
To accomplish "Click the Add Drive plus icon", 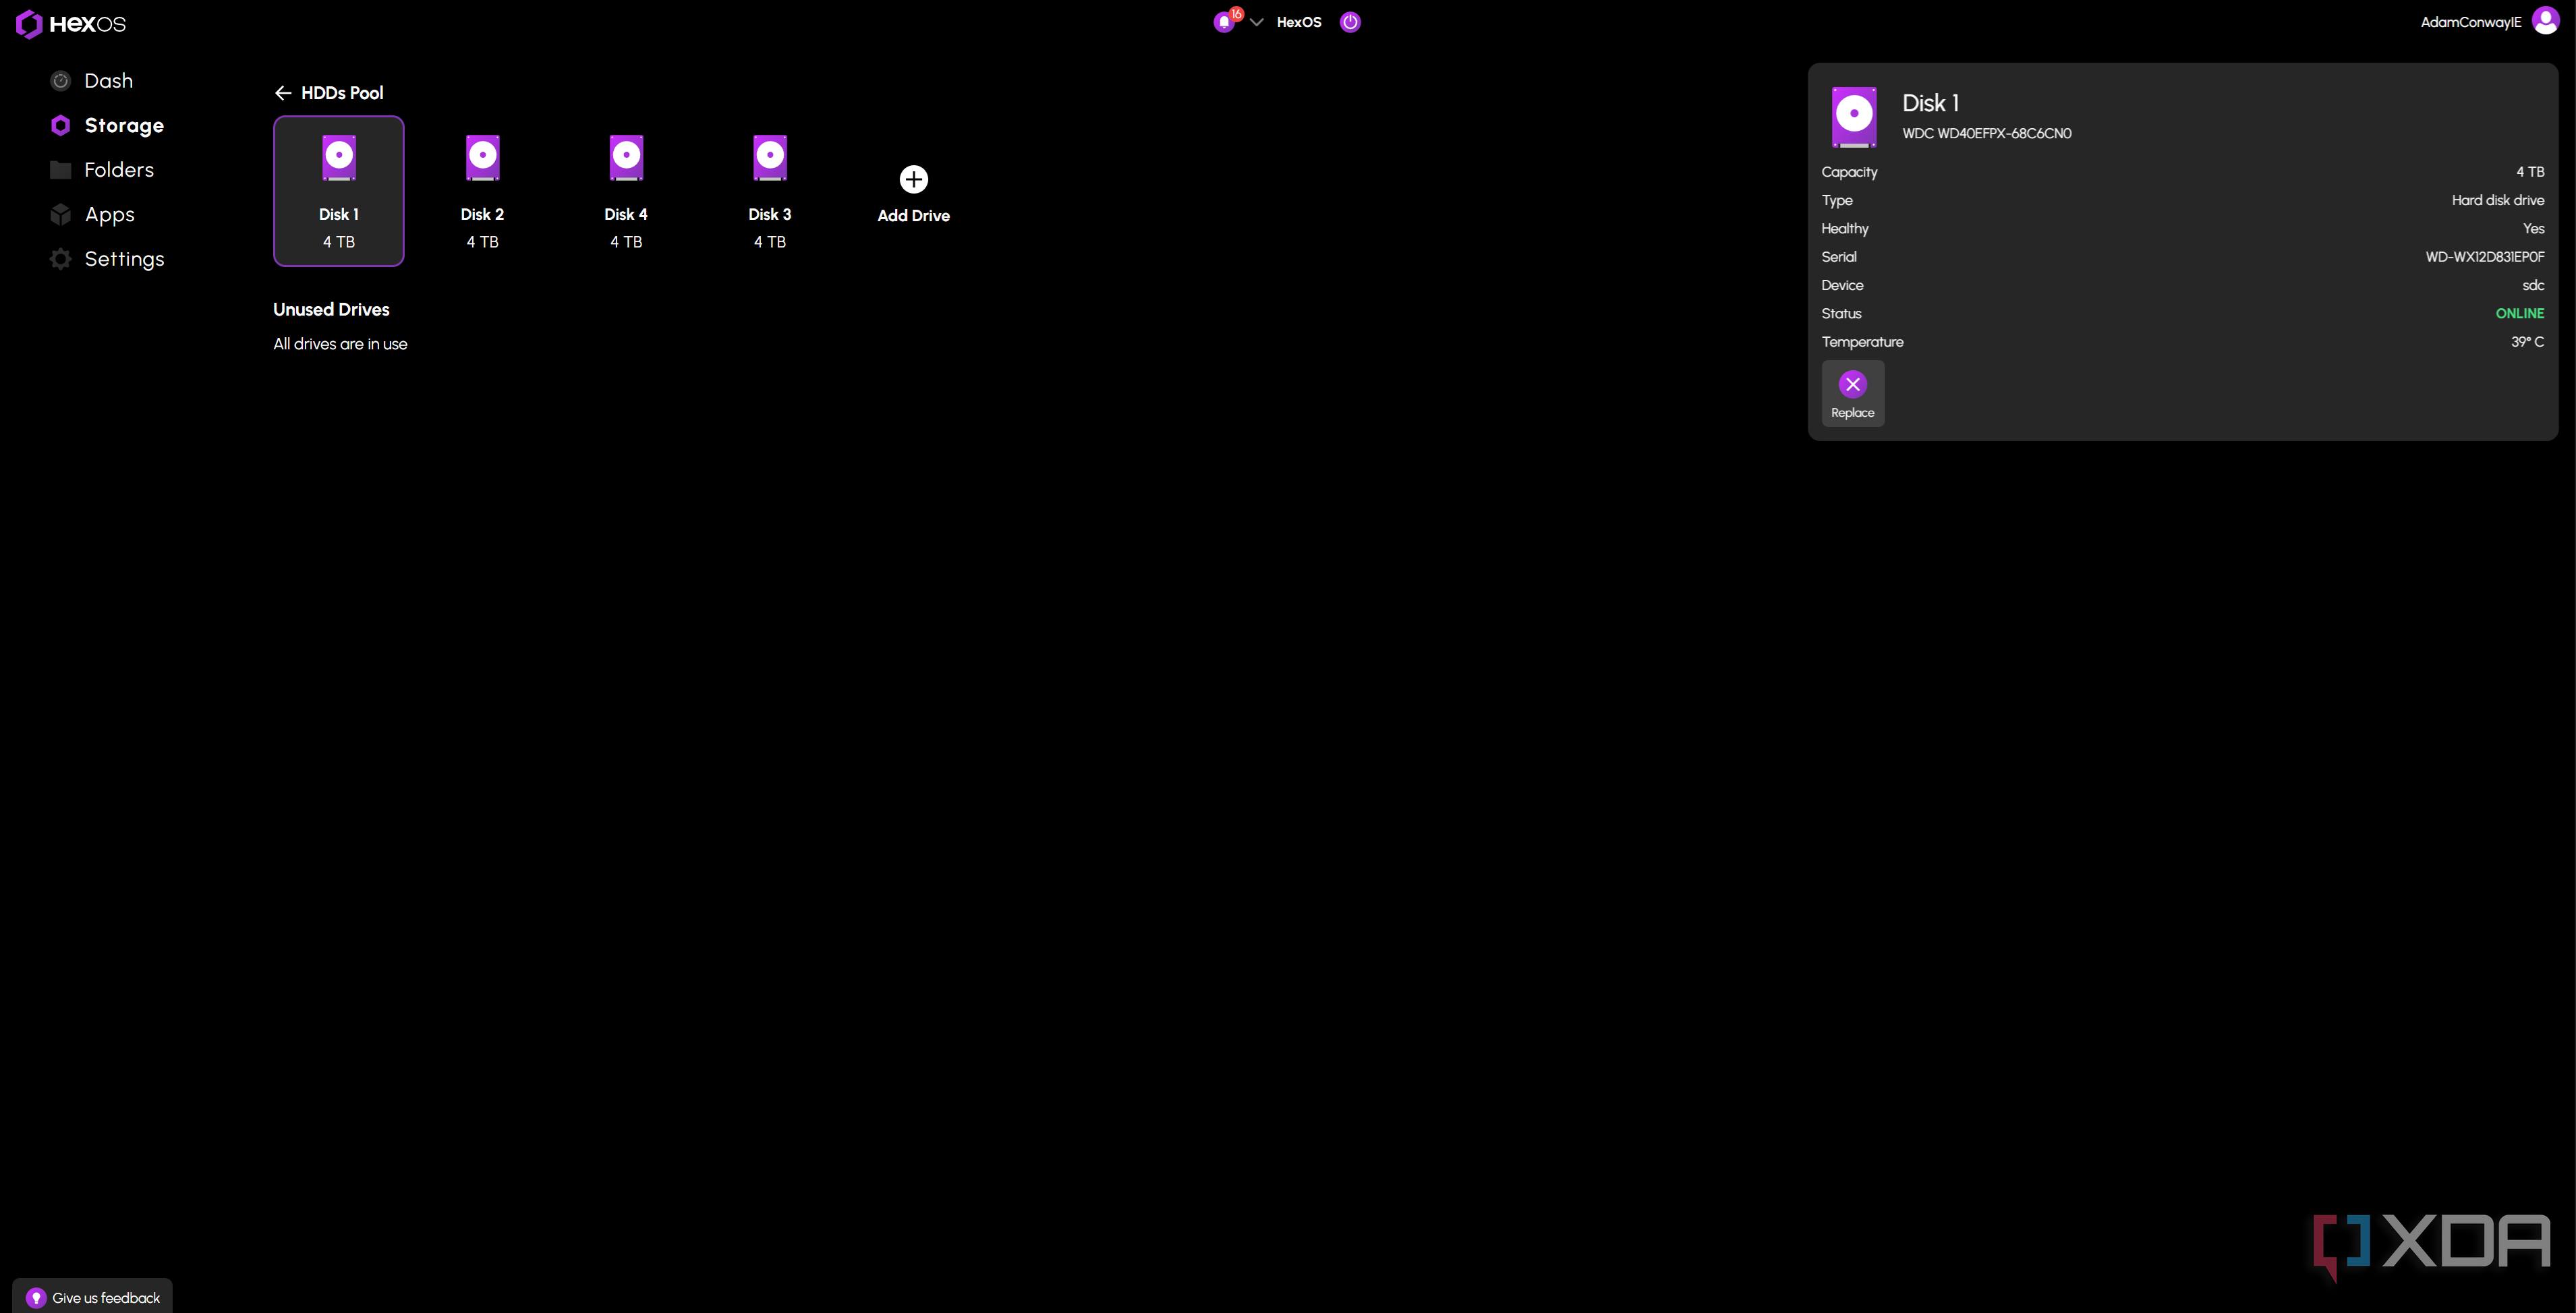I will [914, 179].
